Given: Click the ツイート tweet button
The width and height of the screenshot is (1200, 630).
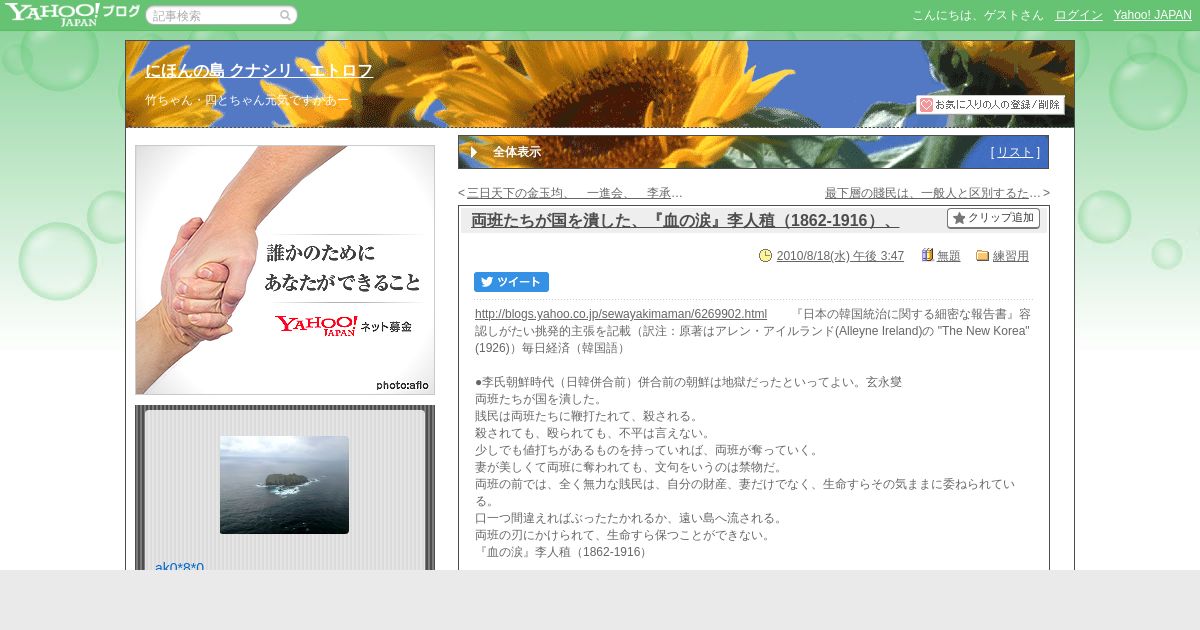Looking at the screenshot, I should (x=511, y=282).
